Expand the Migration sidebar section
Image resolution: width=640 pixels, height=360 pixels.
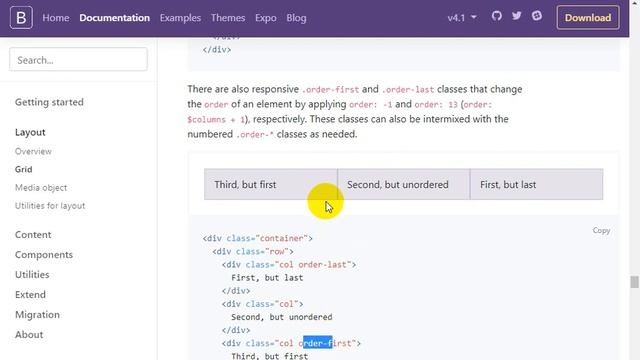coord(38,315)
